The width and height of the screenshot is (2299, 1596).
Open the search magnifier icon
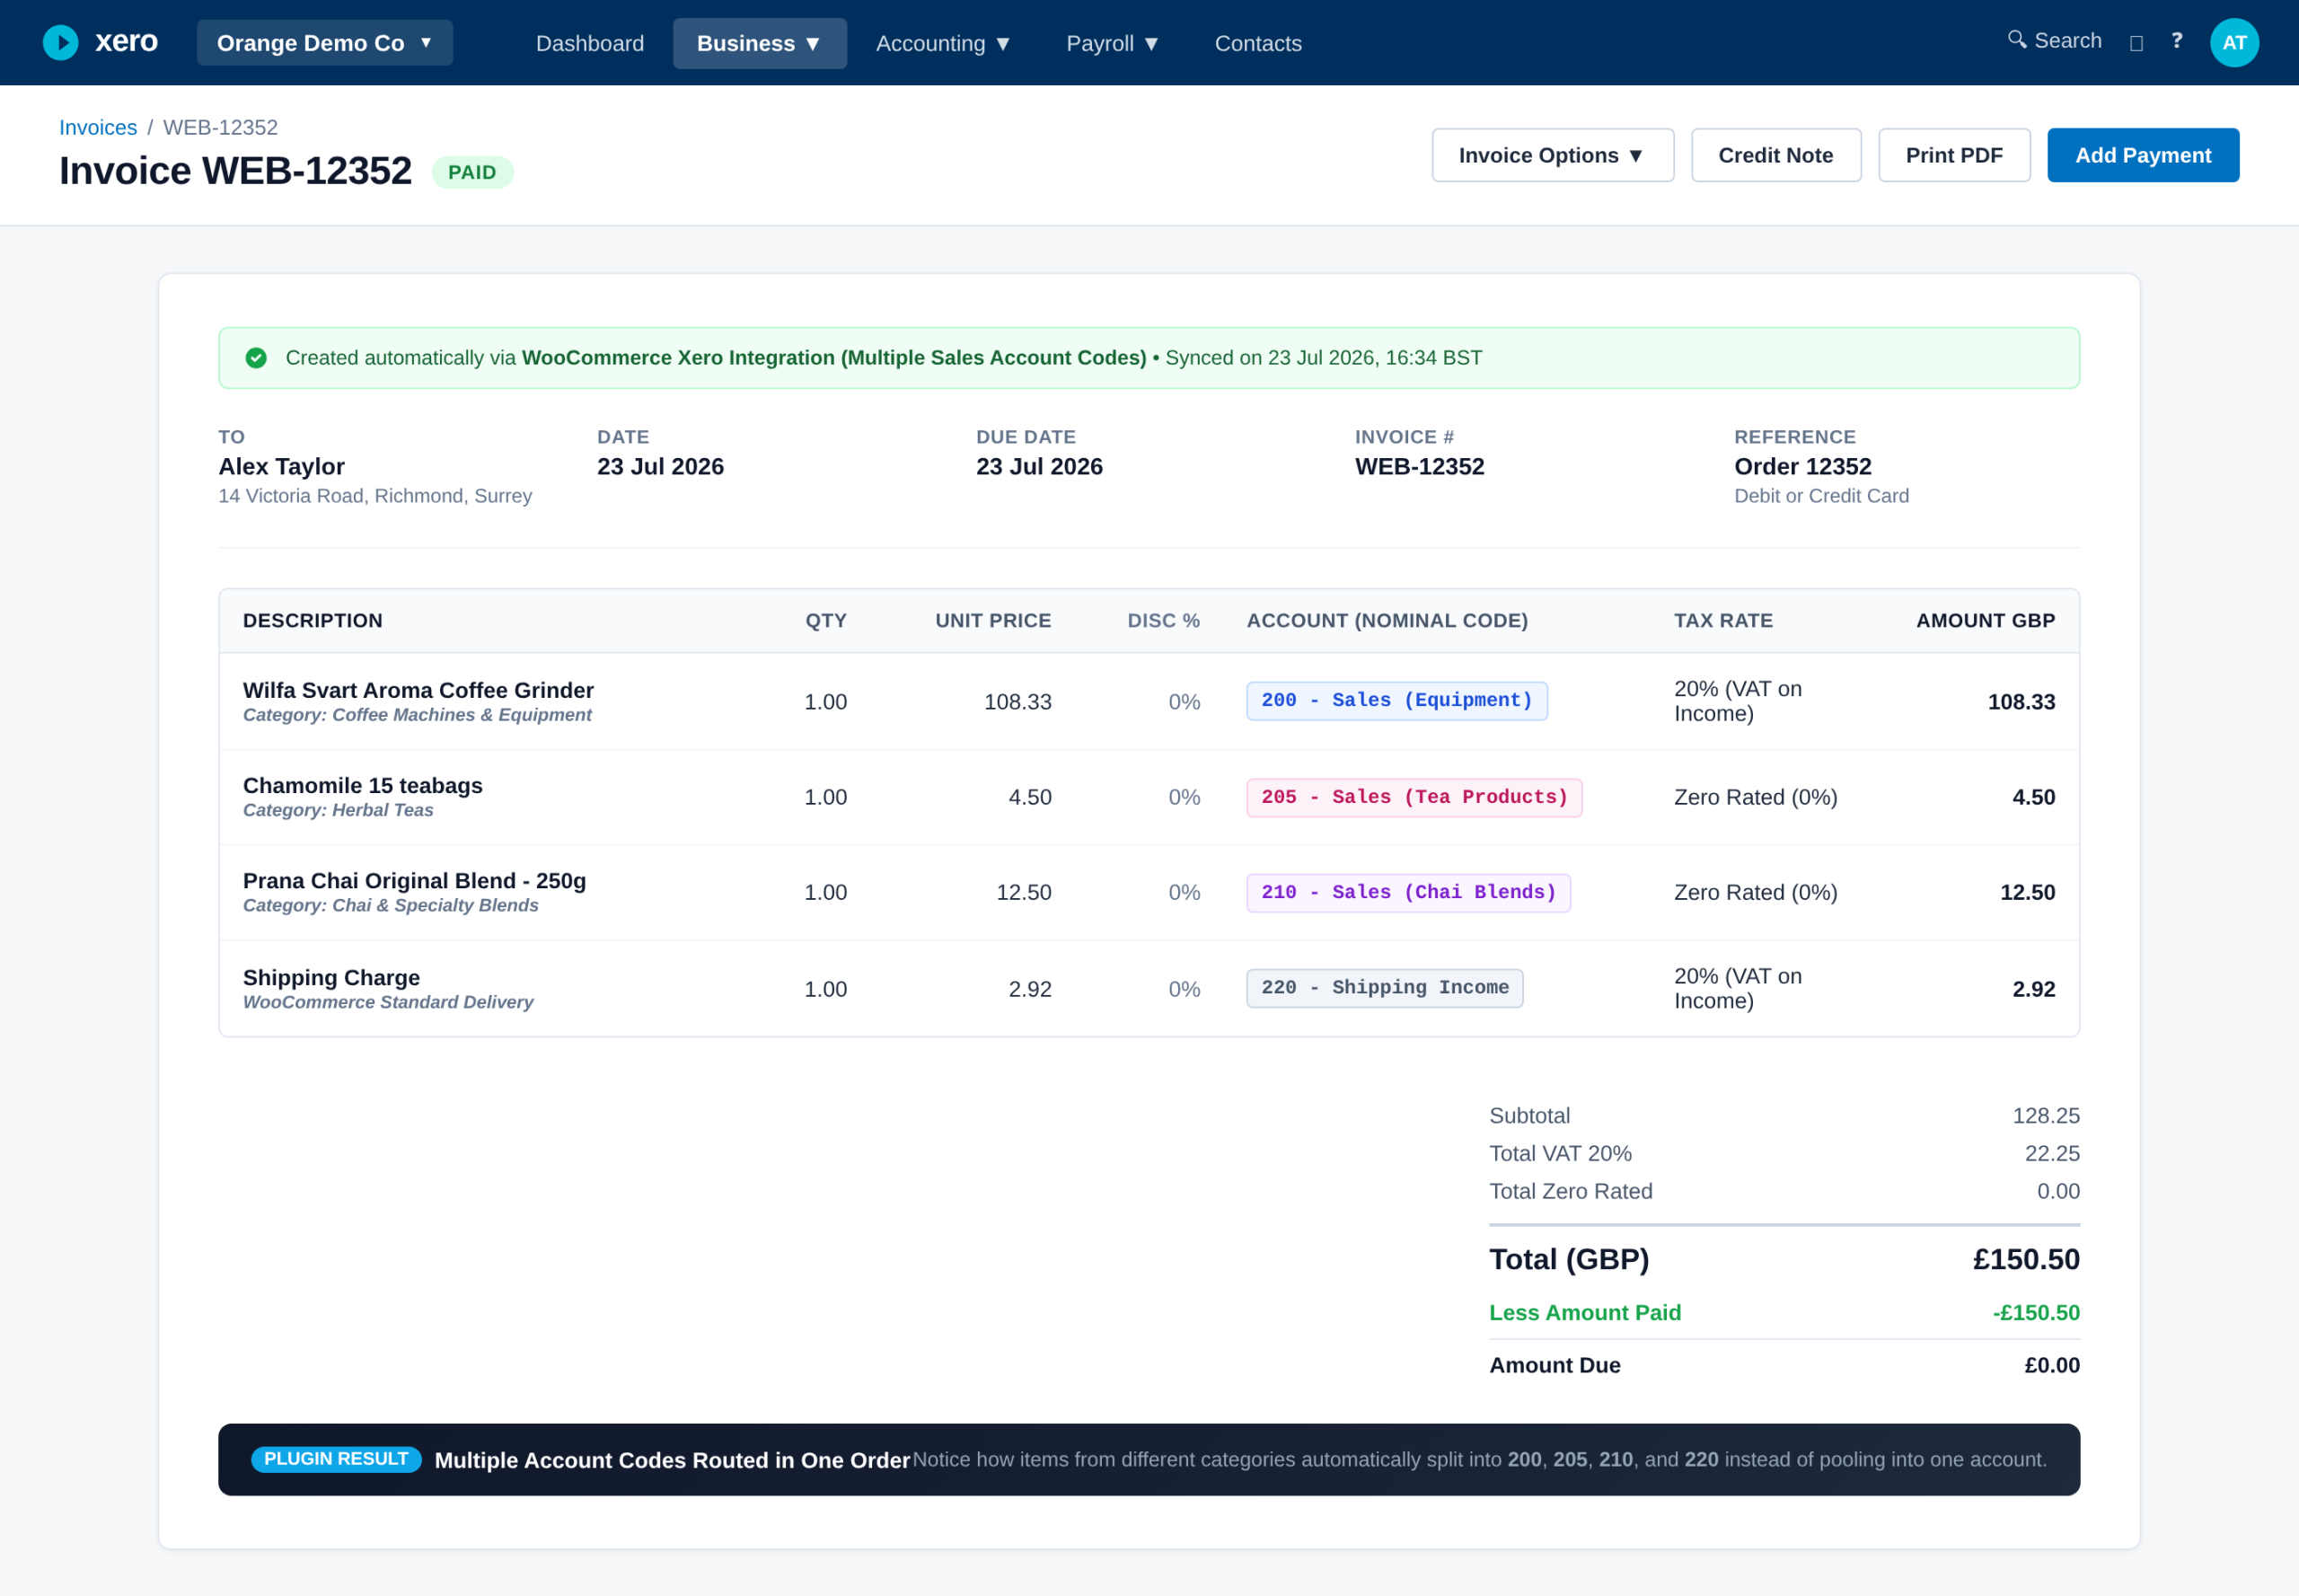(2016, 39)
